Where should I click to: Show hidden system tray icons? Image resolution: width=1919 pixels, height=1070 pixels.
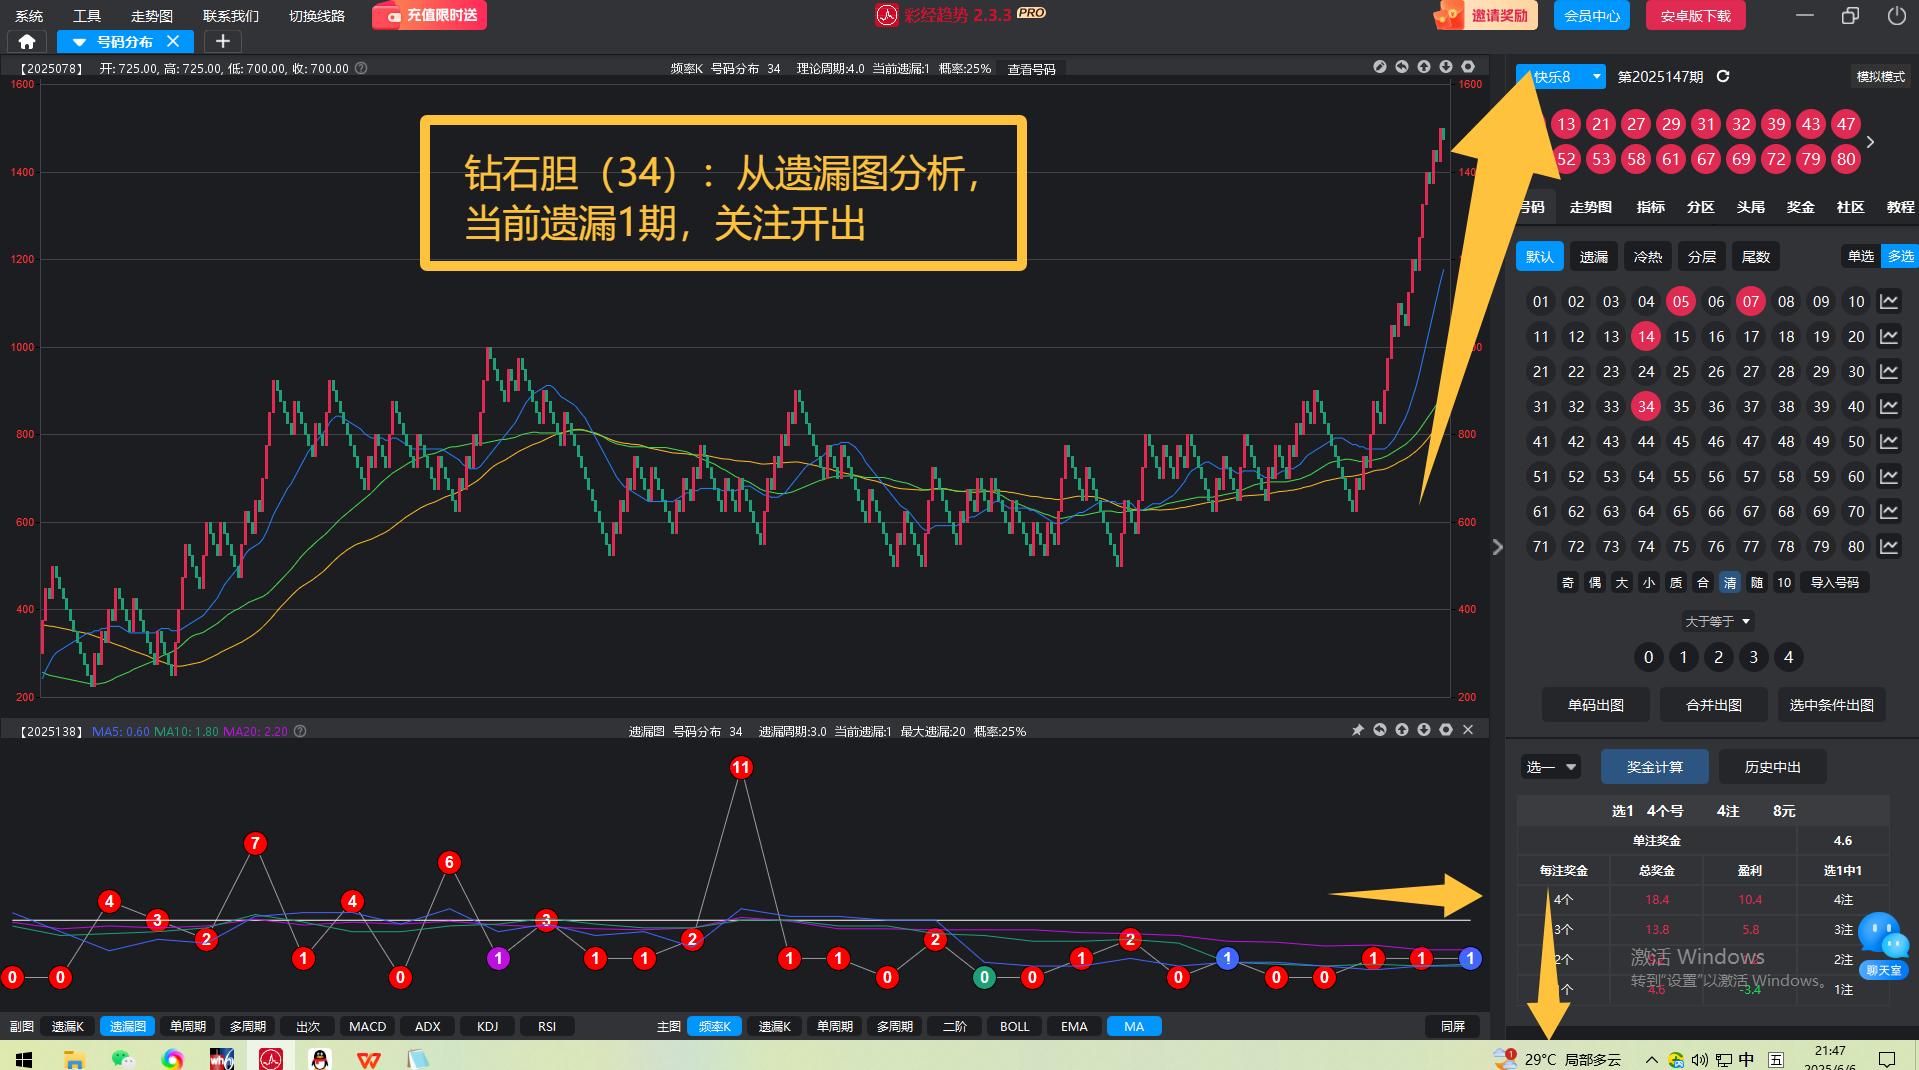pyautogui.click(x=1651, y=1059)
